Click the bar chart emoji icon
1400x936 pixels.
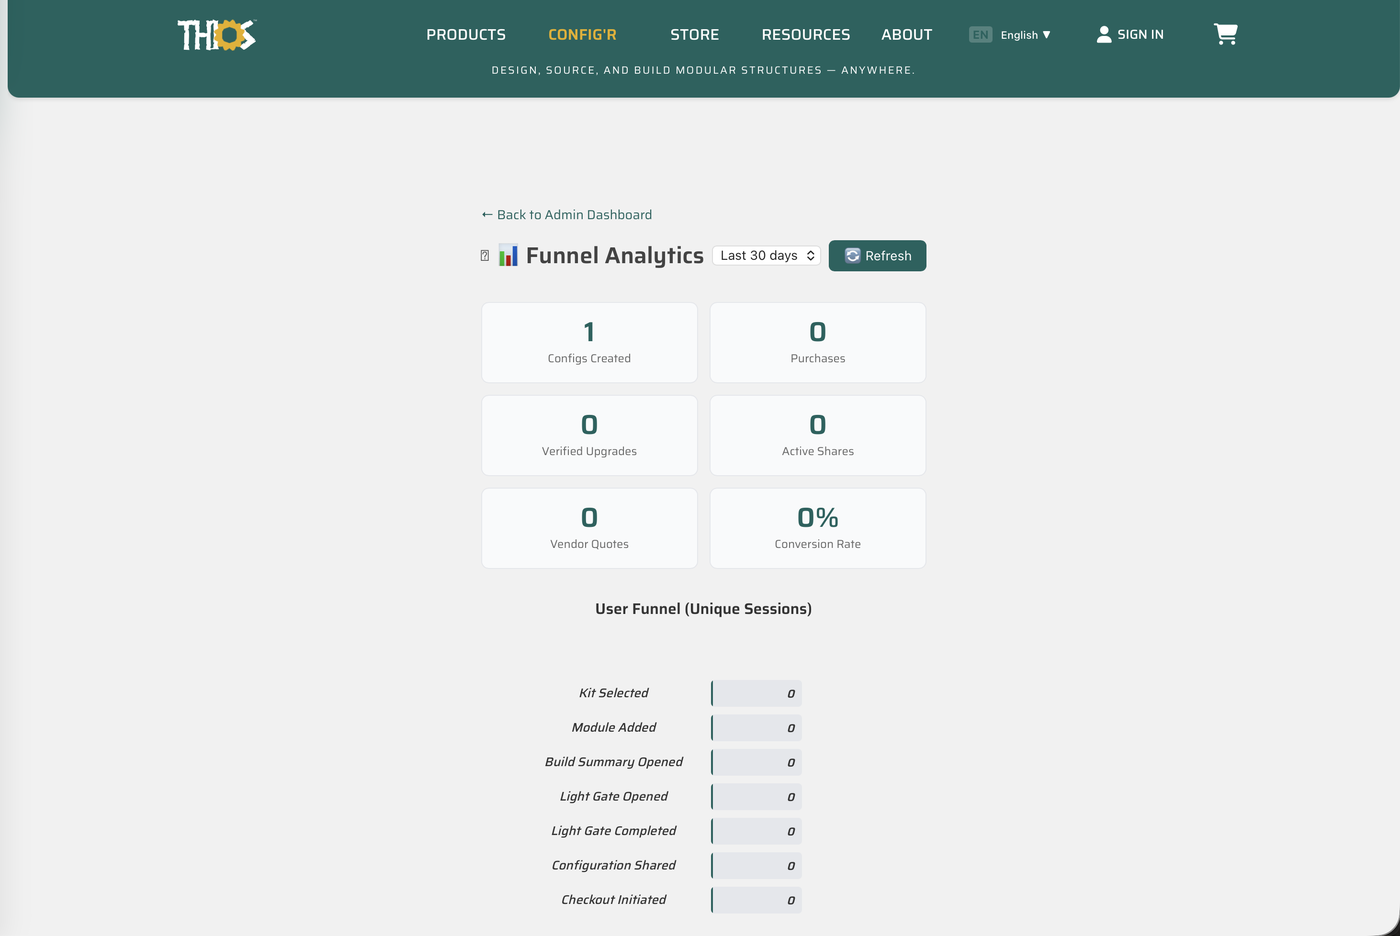tap(508, 255)
